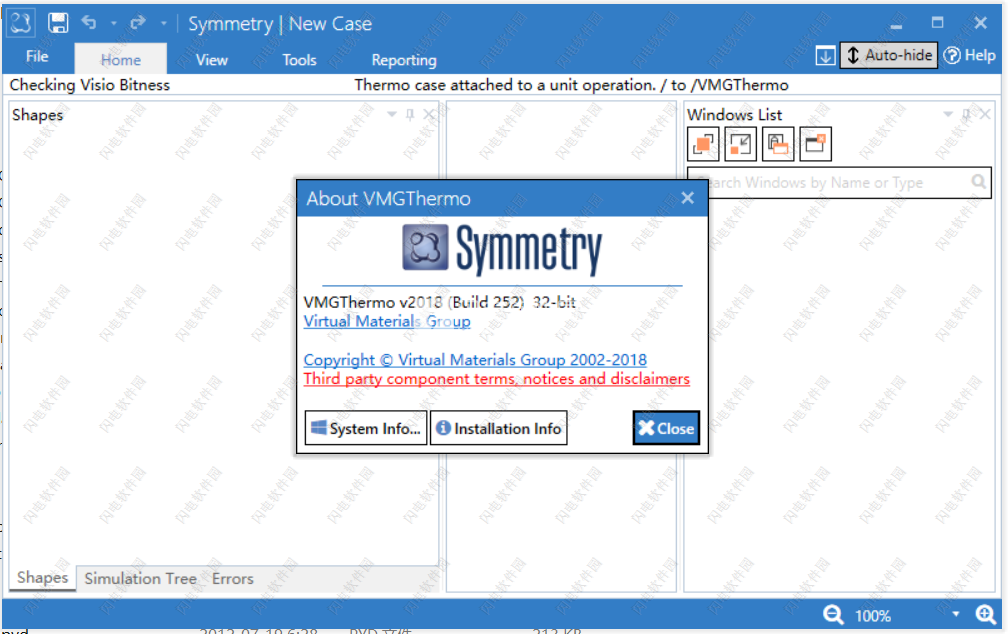Undo the last action

(89, 23)
